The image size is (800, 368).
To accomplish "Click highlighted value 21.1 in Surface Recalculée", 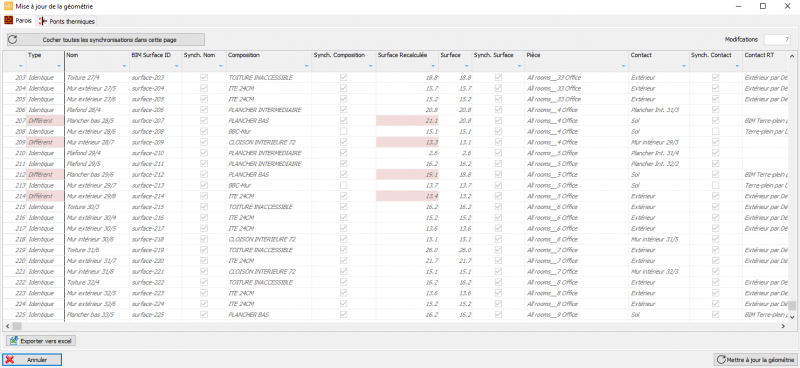I will pyautogui.click(x=407, y=120).
